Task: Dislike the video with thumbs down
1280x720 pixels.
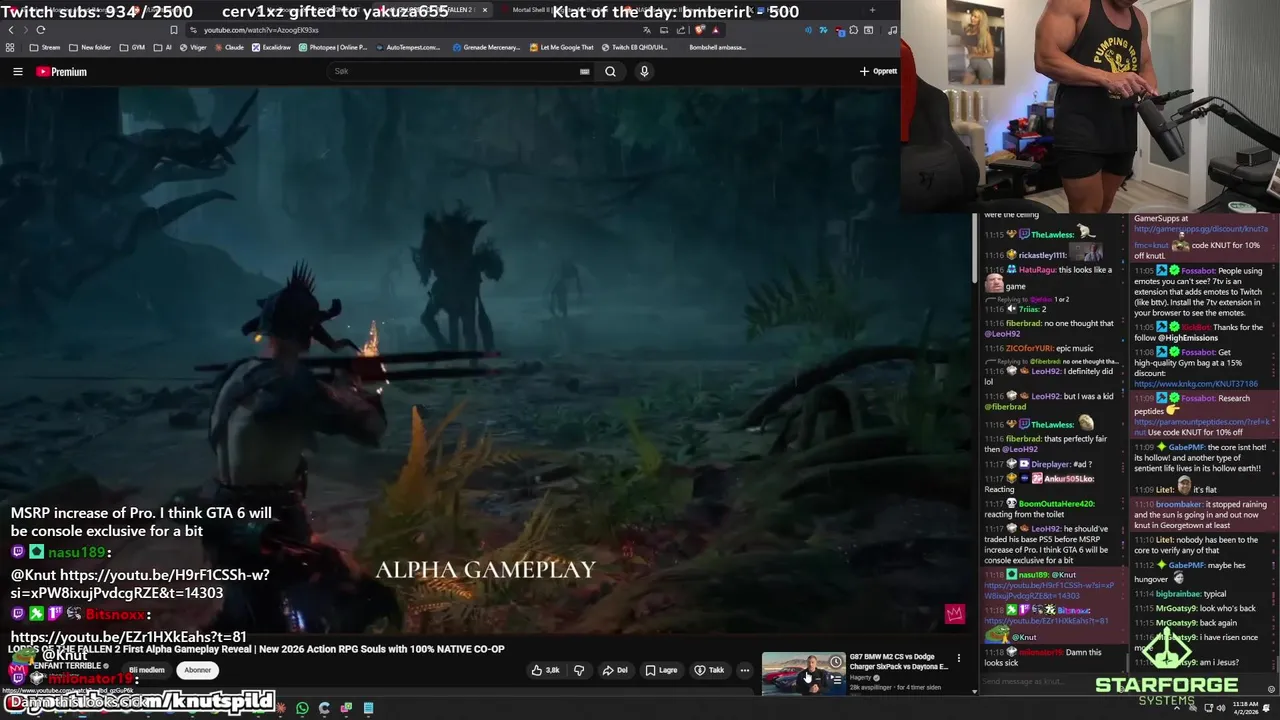Action: (x=579, y=670)
